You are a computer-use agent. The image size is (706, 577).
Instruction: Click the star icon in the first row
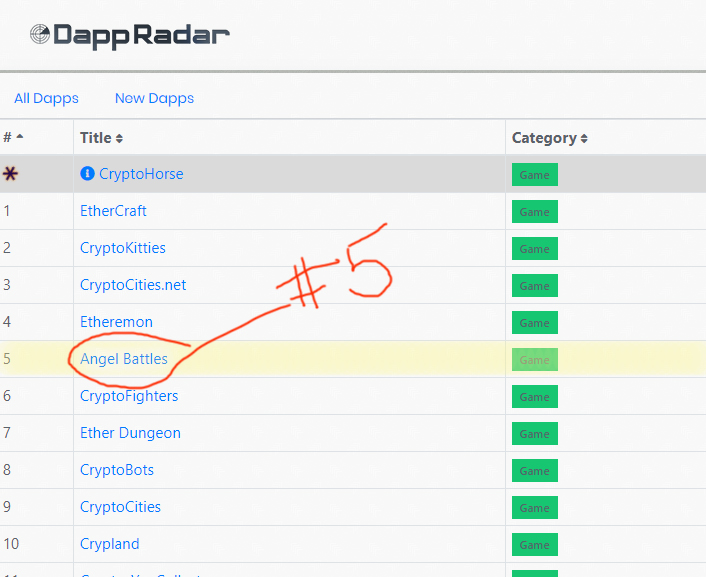10,174
